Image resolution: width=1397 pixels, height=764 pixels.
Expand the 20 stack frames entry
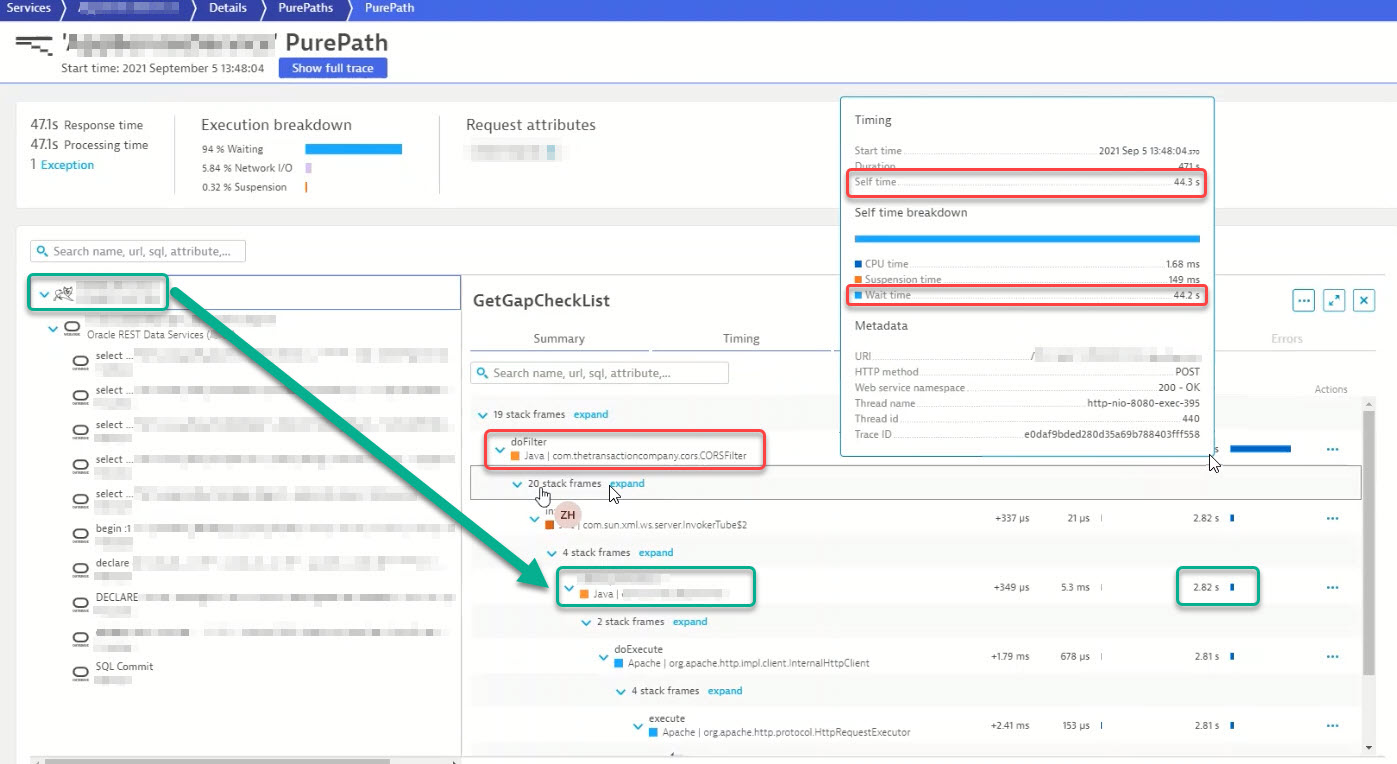click(x=627, y=483)
